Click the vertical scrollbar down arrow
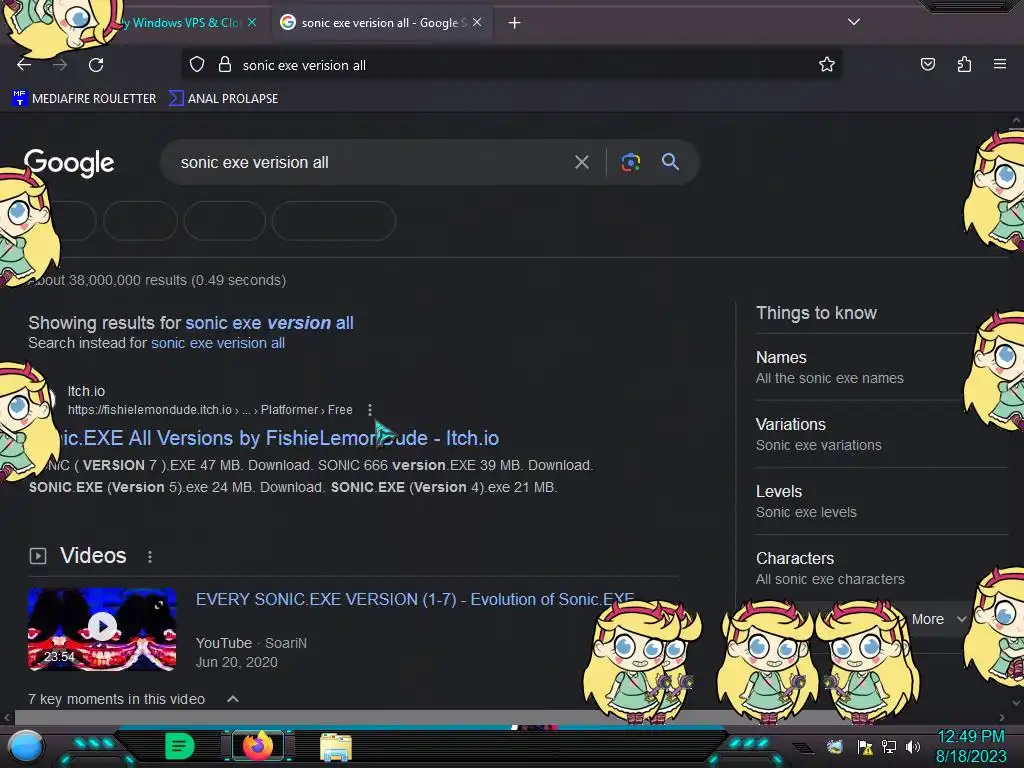1024x768 pixels. tap(1016, 703)
